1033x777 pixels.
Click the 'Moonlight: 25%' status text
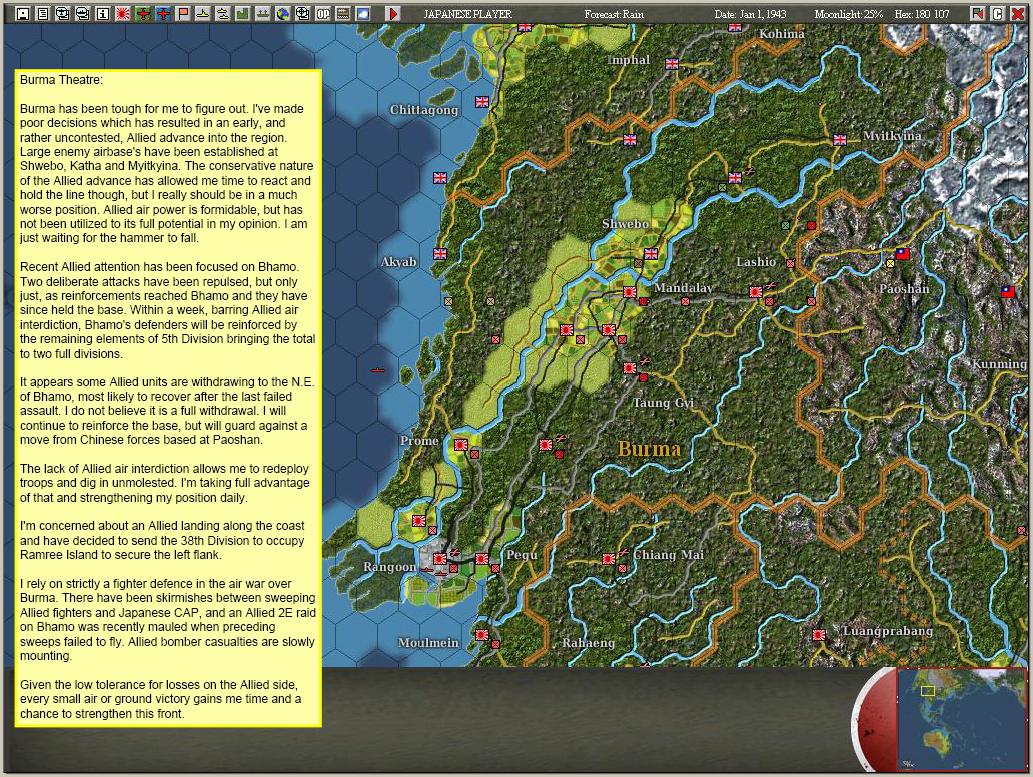[849, 14]
